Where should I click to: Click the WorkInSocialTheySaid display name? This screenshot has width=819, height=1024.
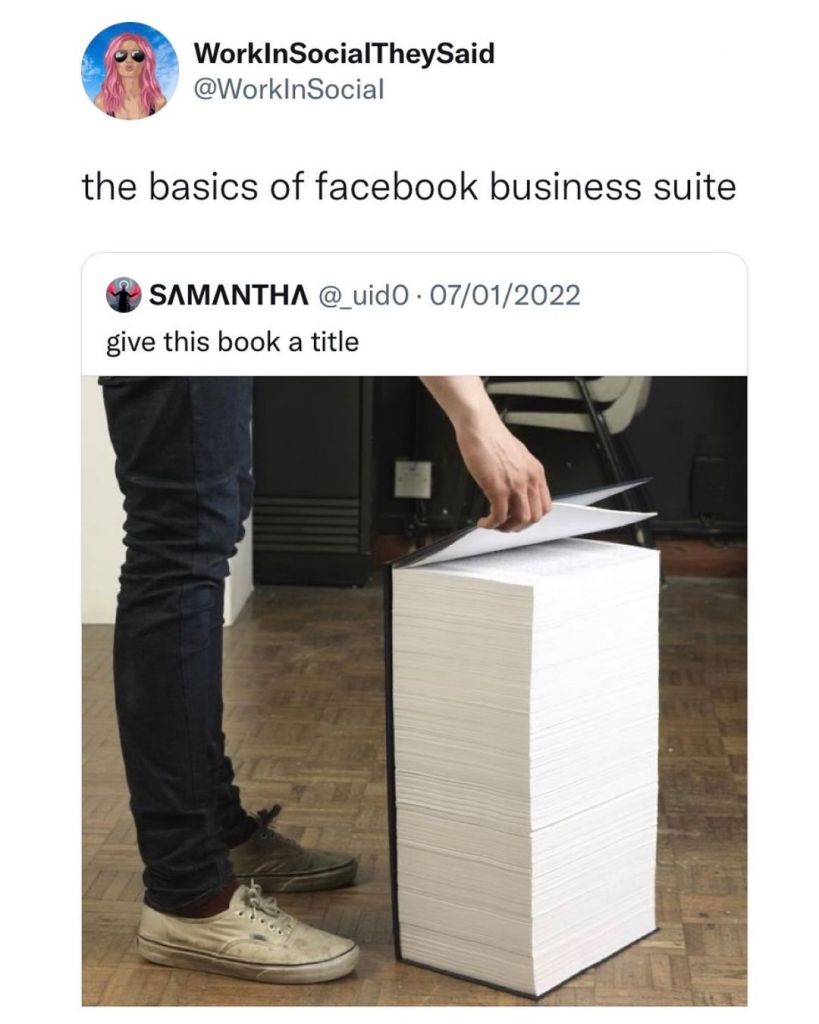tap(344, 53)
